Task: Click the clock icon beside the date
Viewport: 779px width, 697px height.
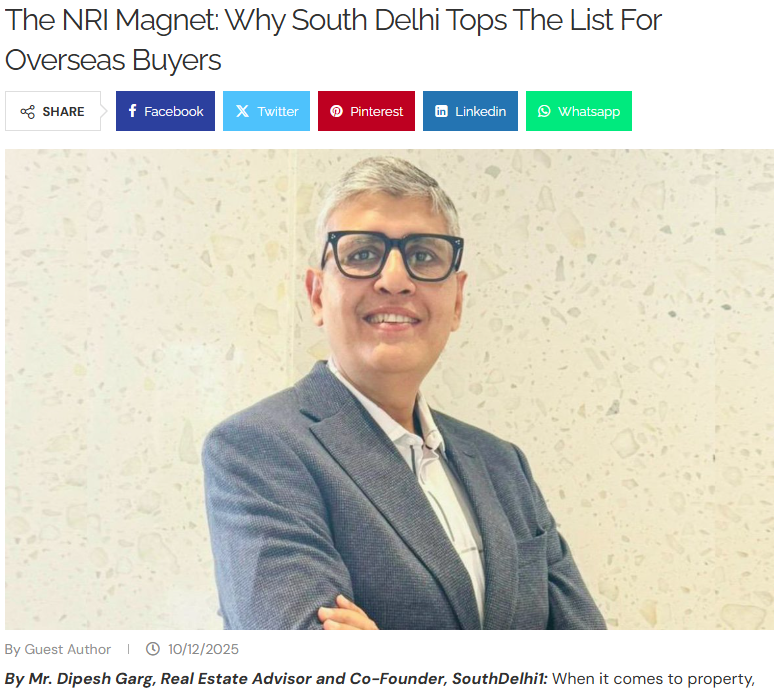Action: tap(153, 649)
